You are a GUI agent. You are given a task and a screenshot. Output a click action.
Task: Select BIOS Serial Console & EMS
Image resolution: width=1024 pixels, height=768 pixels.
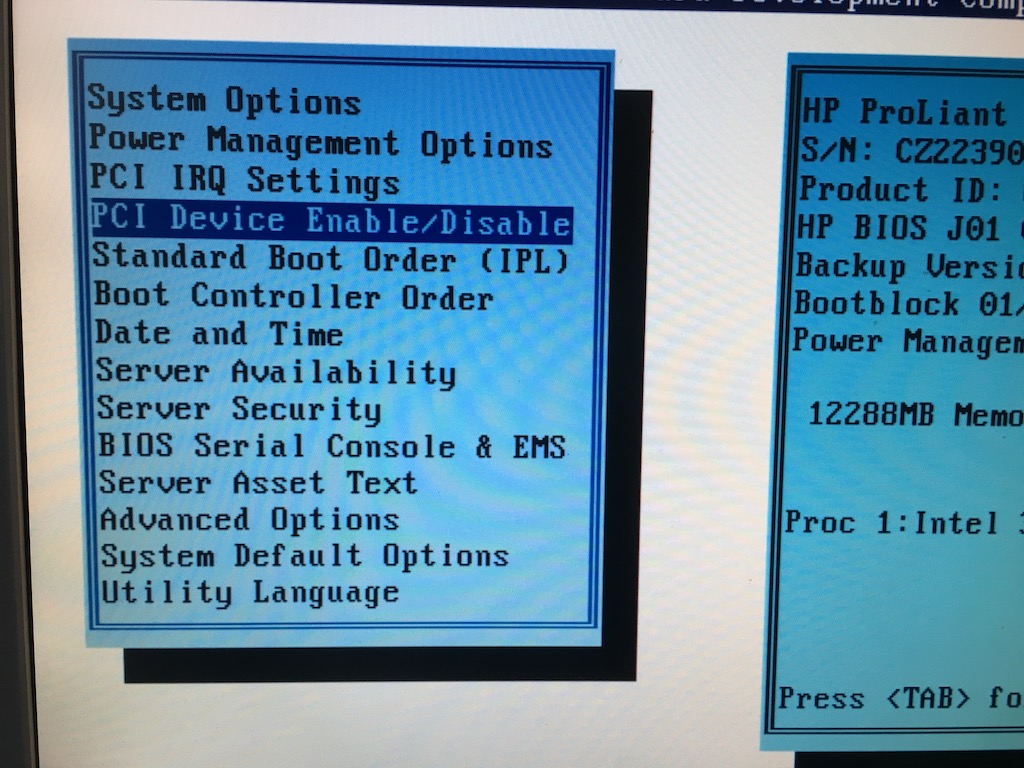pyautogui.click(x=331, y=446)
